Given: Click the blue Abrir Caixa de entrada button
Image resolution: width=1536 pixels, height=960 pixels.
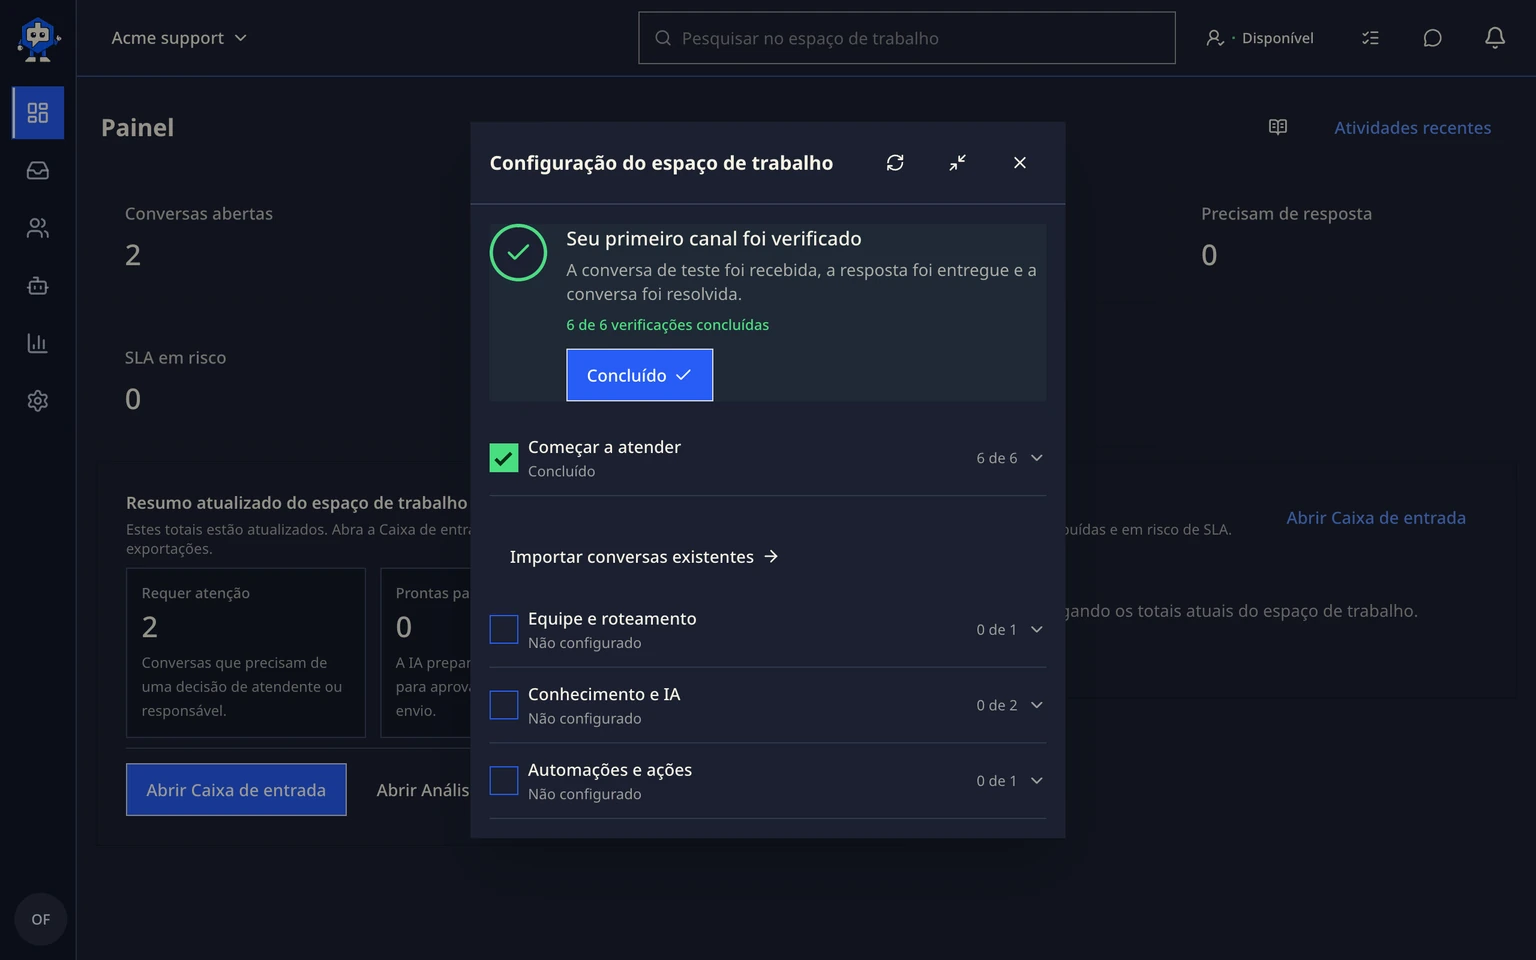Looking at the screenshot, I should click(236, 790).
